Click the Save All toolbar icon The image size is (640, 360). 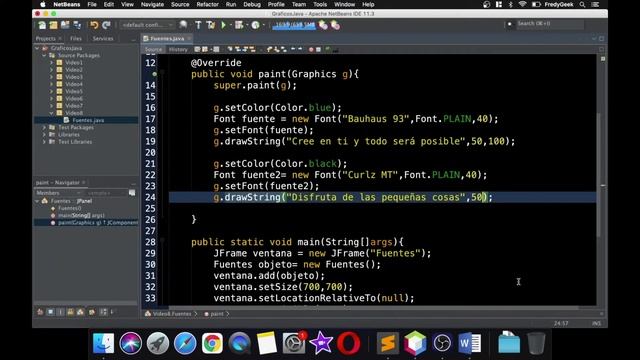[x=77, y=25]
